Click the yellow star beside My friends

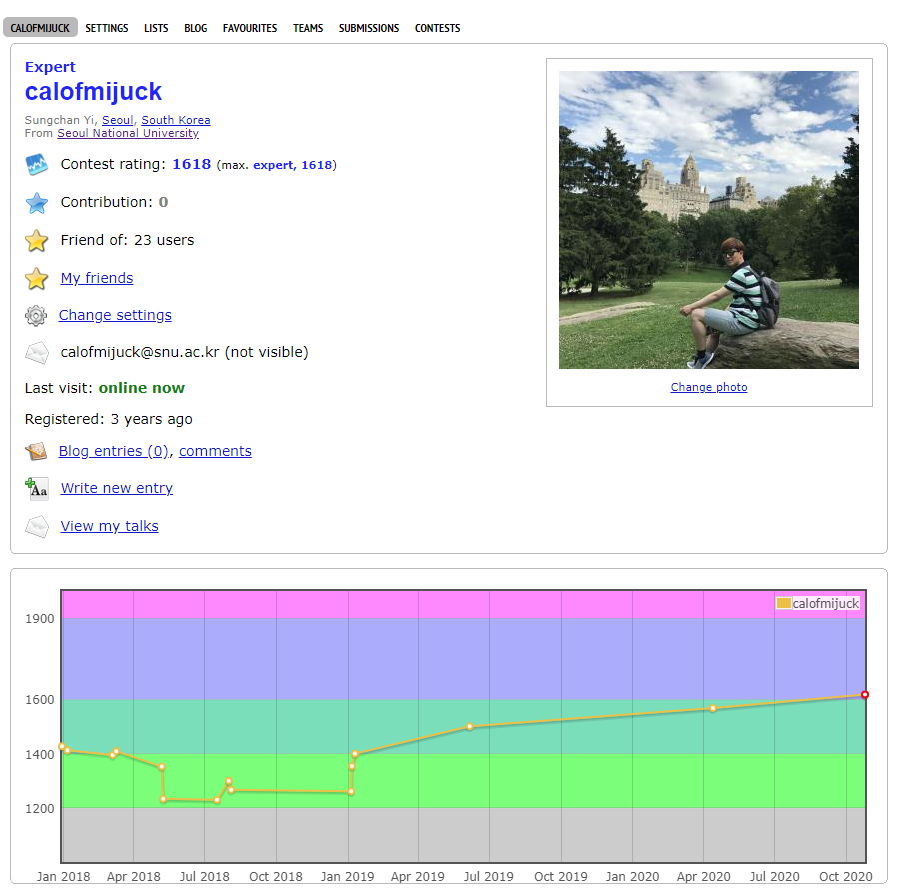click(x=37, y=279)
